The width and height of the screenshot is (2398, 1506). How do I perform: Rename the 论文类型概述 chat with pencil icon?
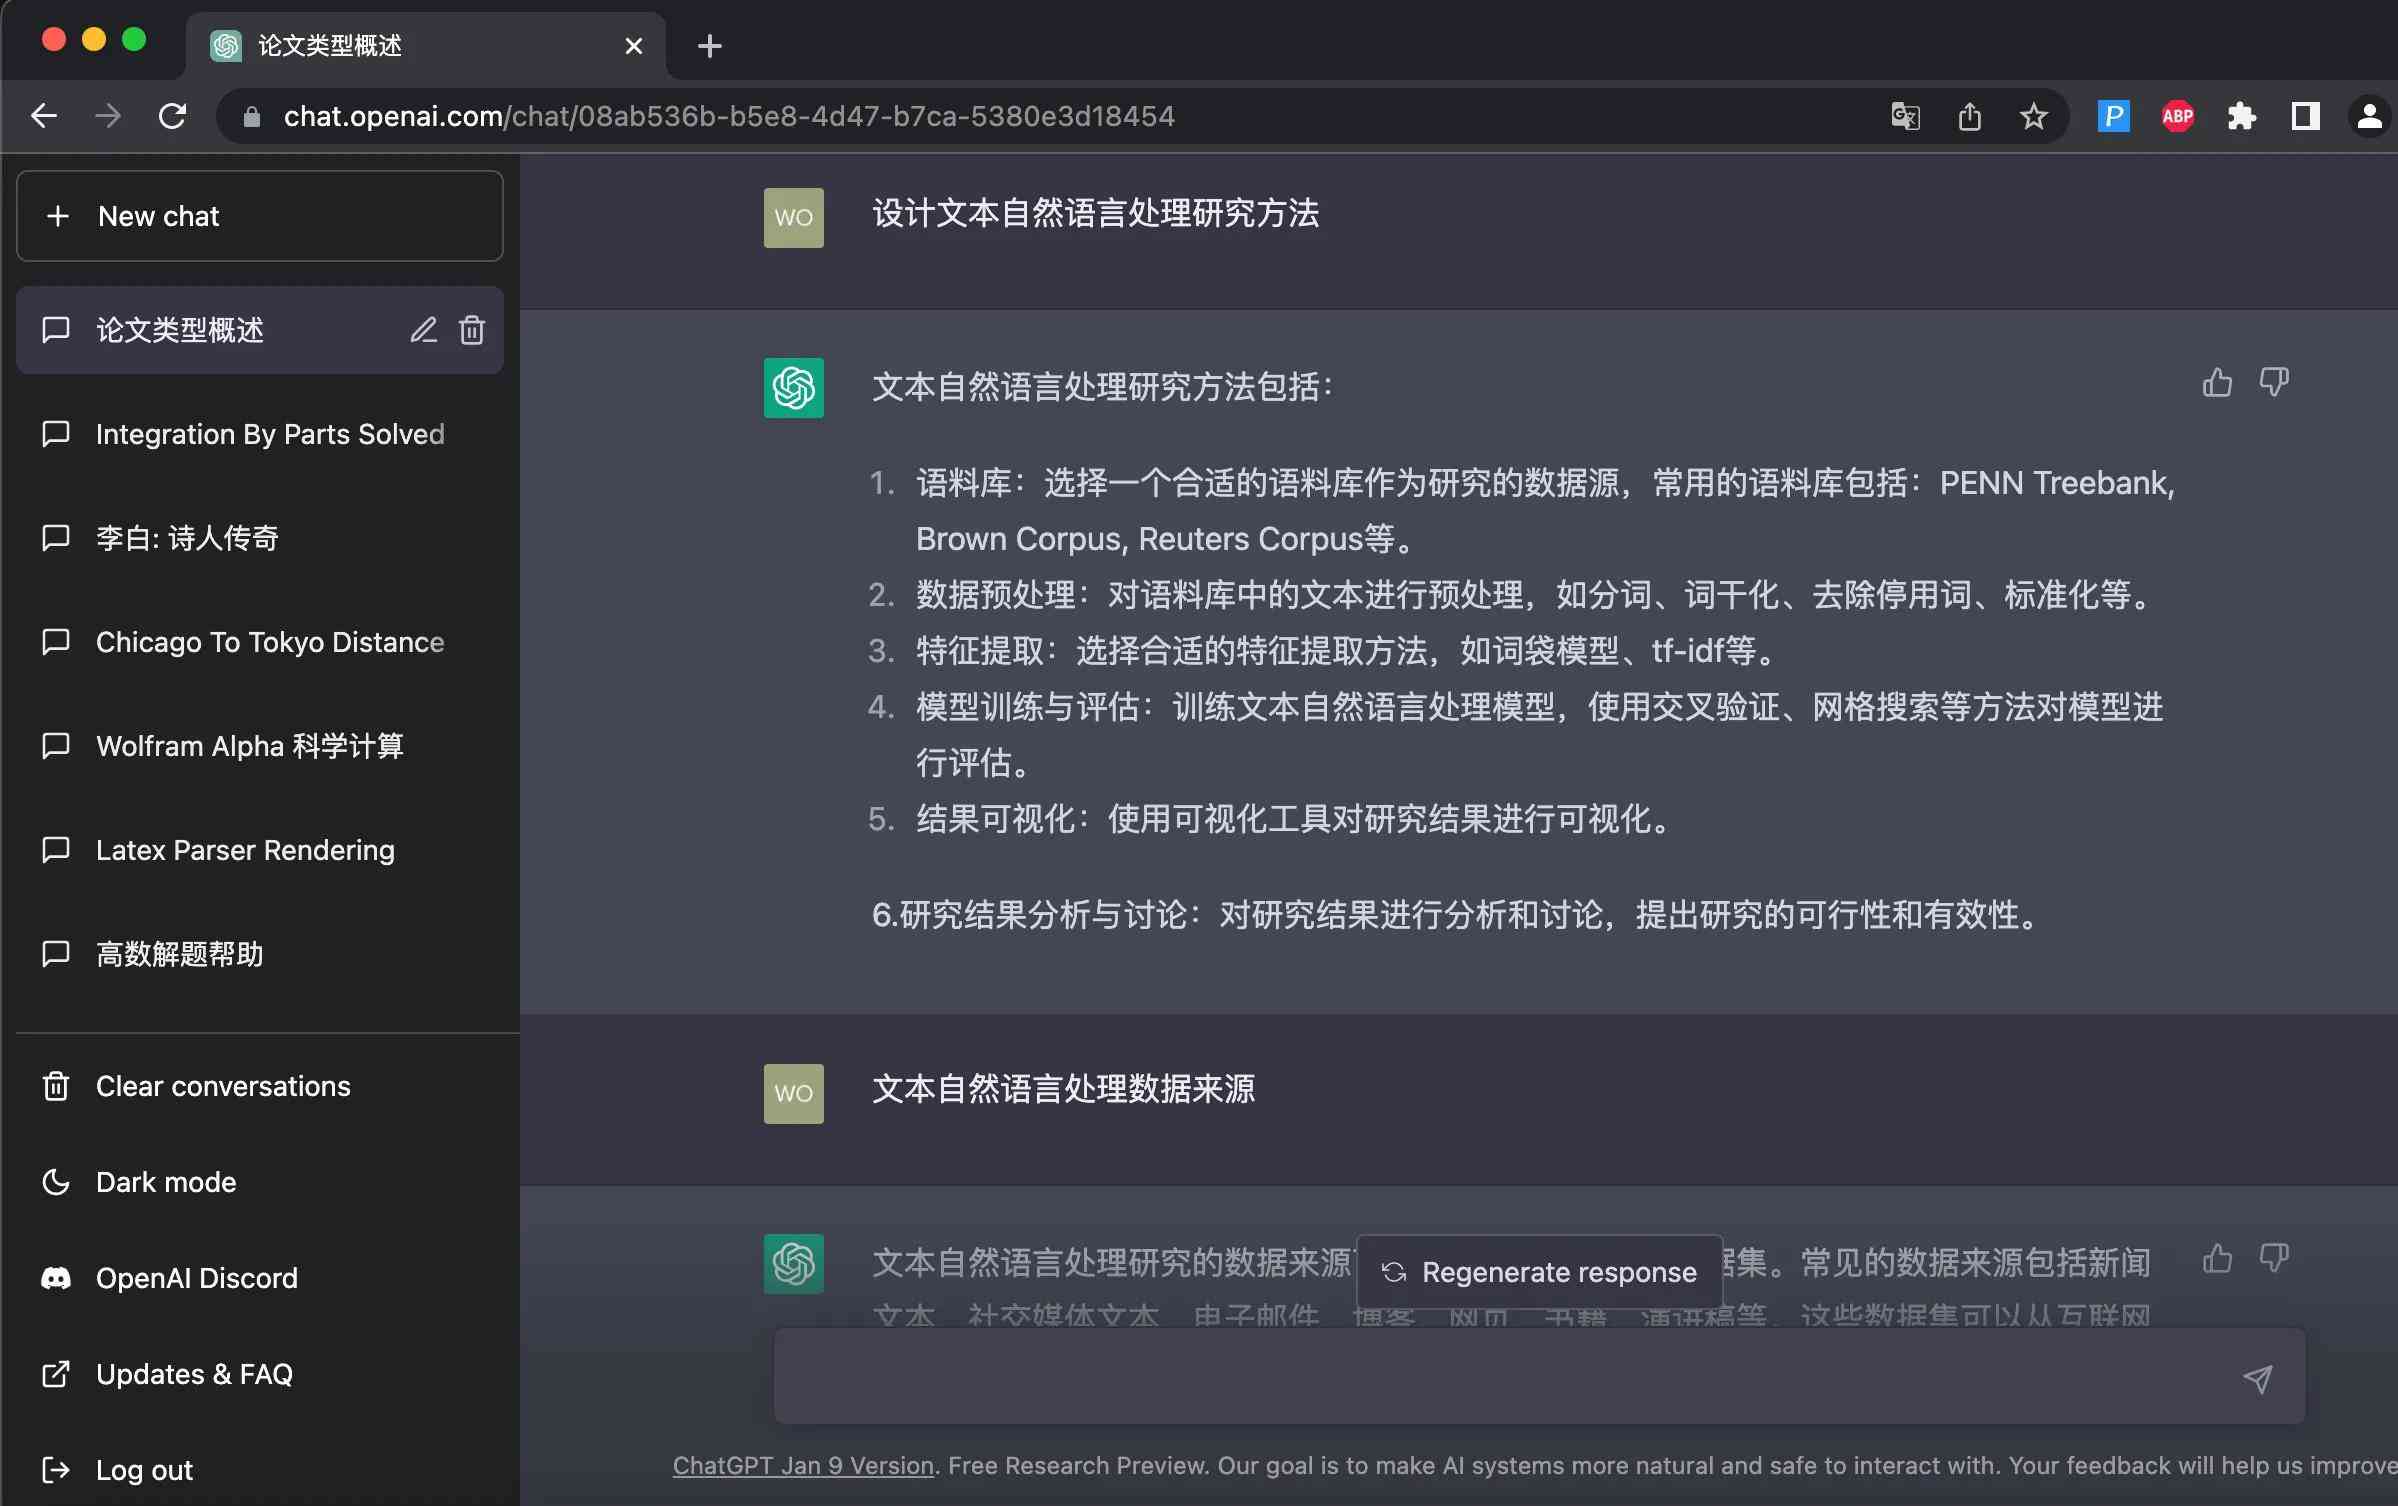click(x=424, y=329)
